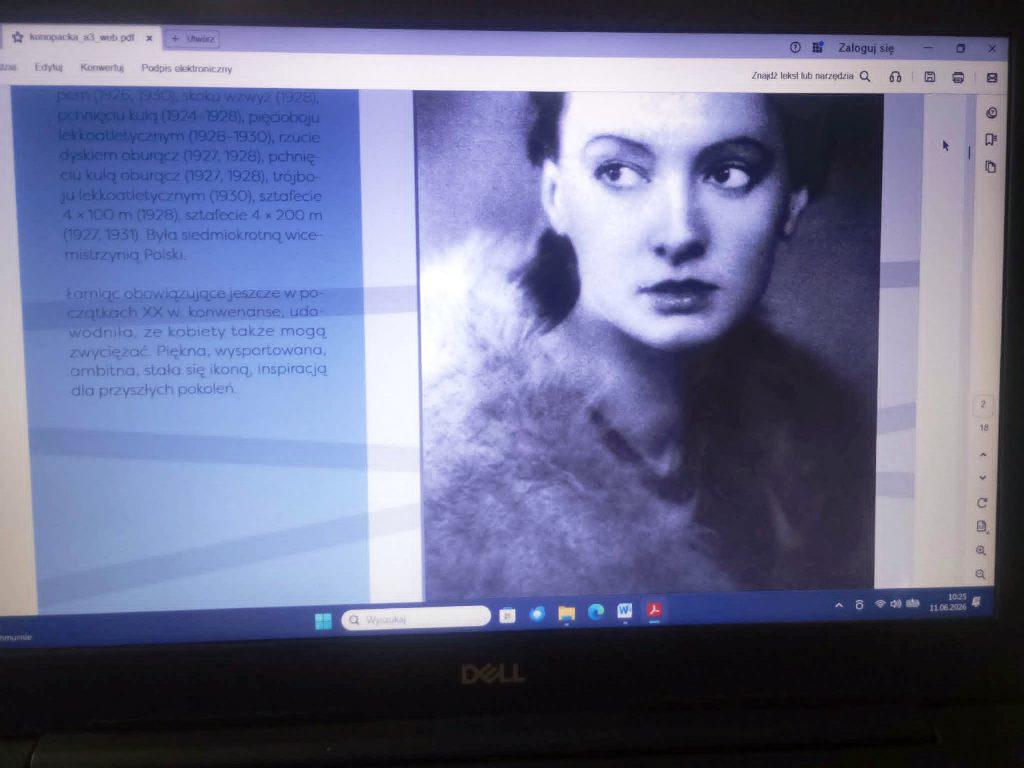Open the notification bell icon in the tray
Image resolution: width=1024 pixels, height=768 pixels.
point(977,601)
